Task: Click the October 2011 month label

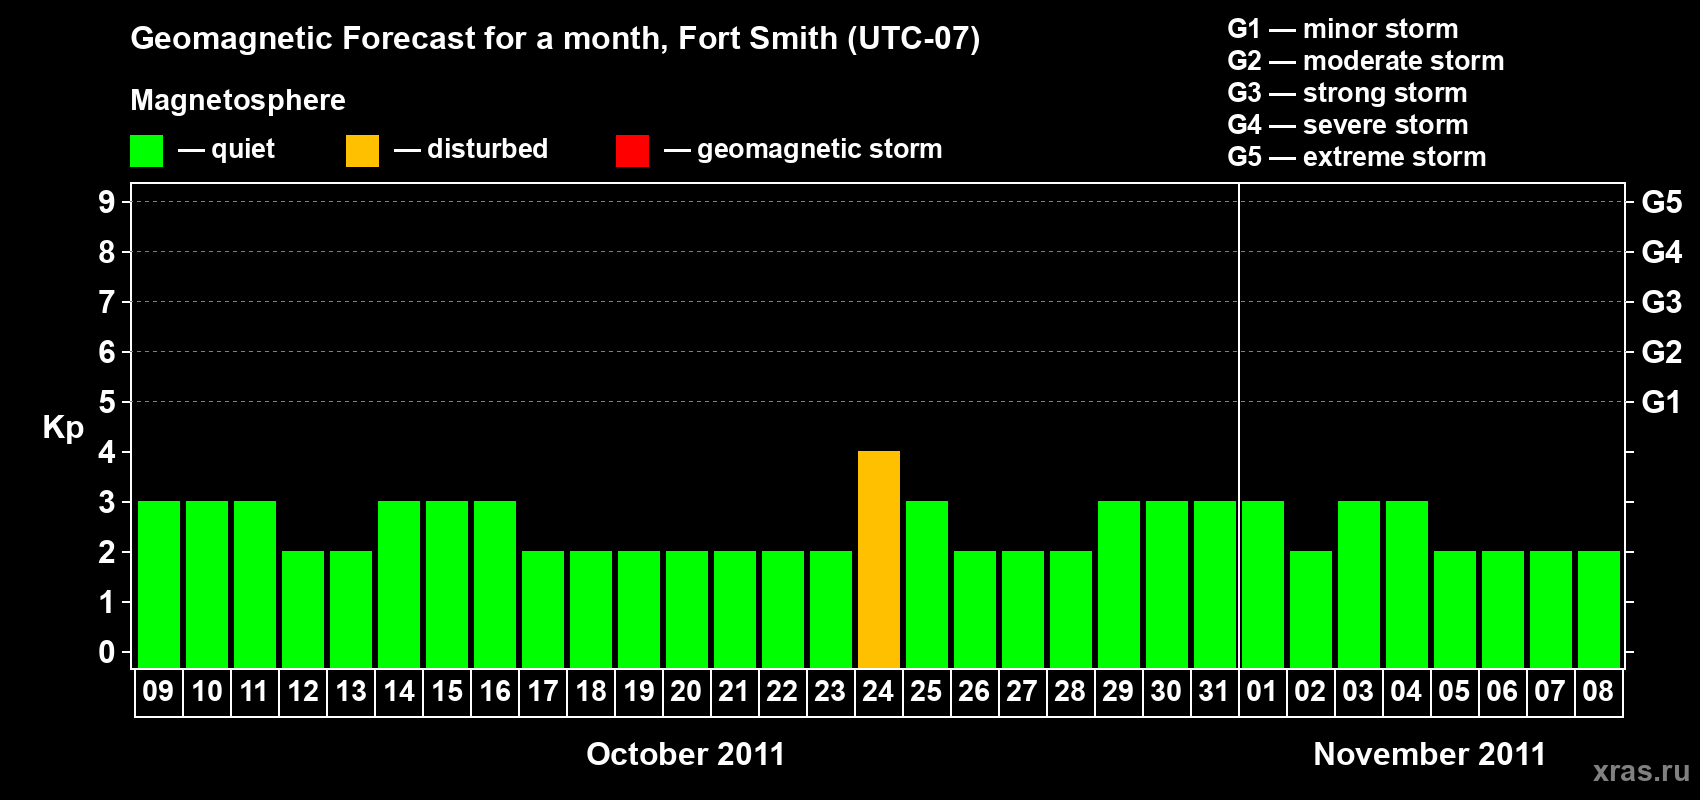Action: (686, 754)
